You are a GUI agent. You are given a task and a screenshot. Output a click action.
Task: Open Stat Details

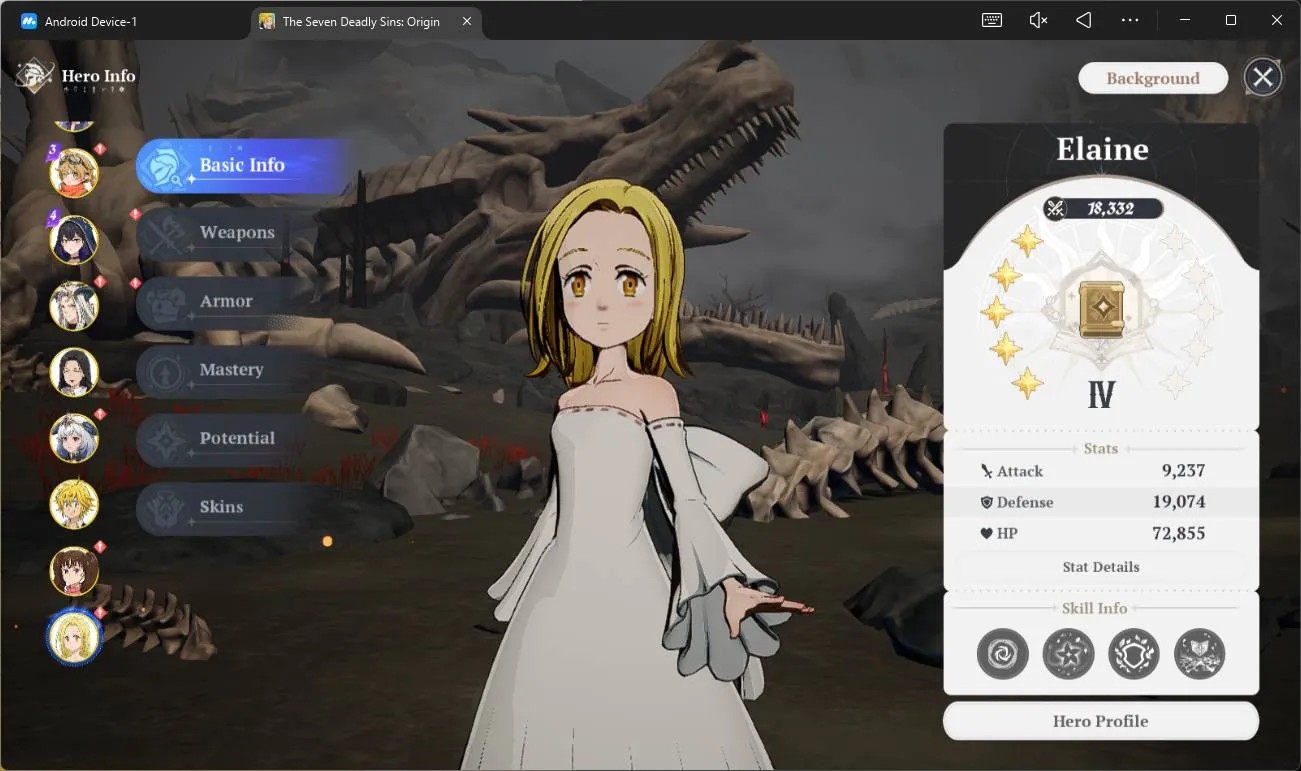coord(1101,567)
